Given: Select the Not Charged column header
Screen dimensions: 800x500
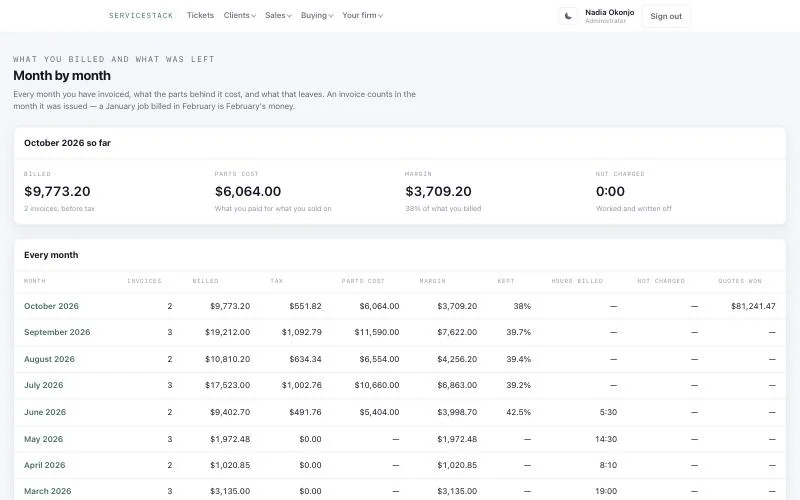Looking at the screenshot, I should pos(661,281).
